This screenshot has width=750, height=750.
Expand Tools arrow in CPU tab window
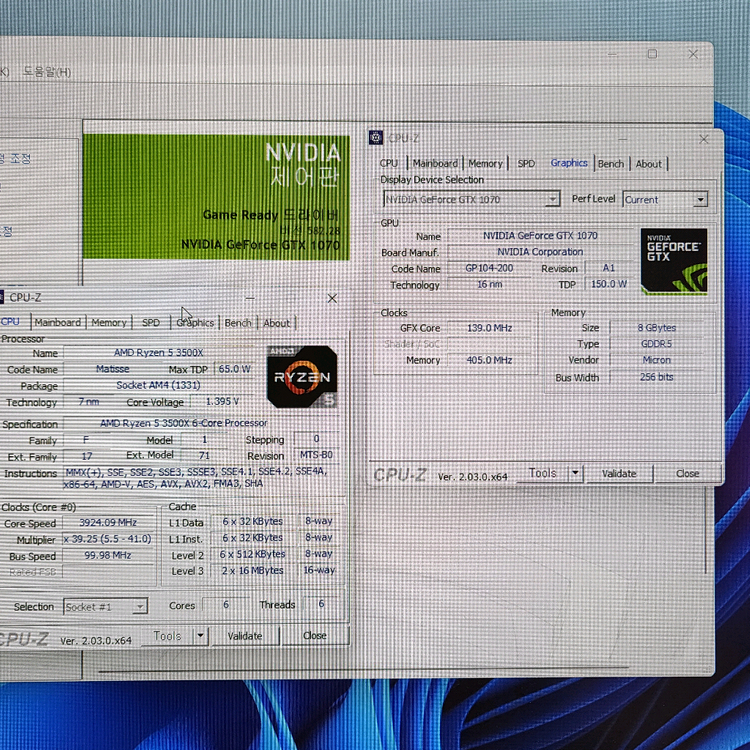200,636
